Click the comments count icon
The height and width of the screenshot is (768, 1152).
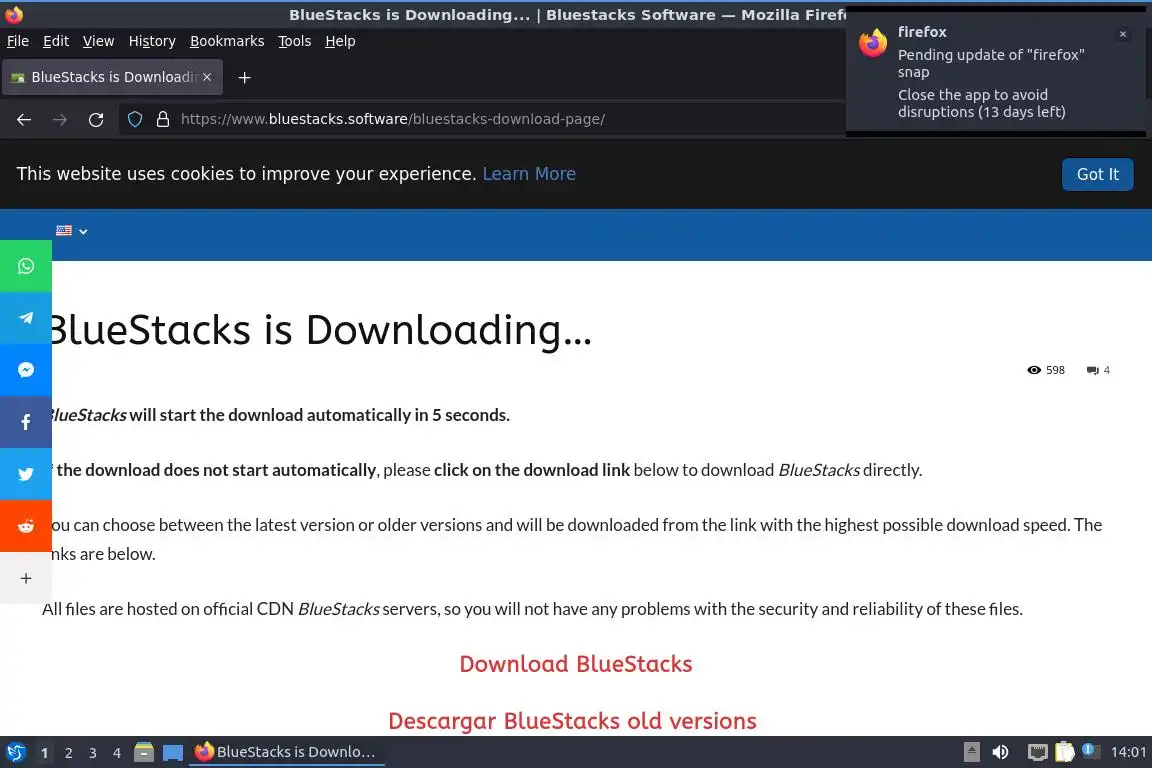pos(1092,370)
